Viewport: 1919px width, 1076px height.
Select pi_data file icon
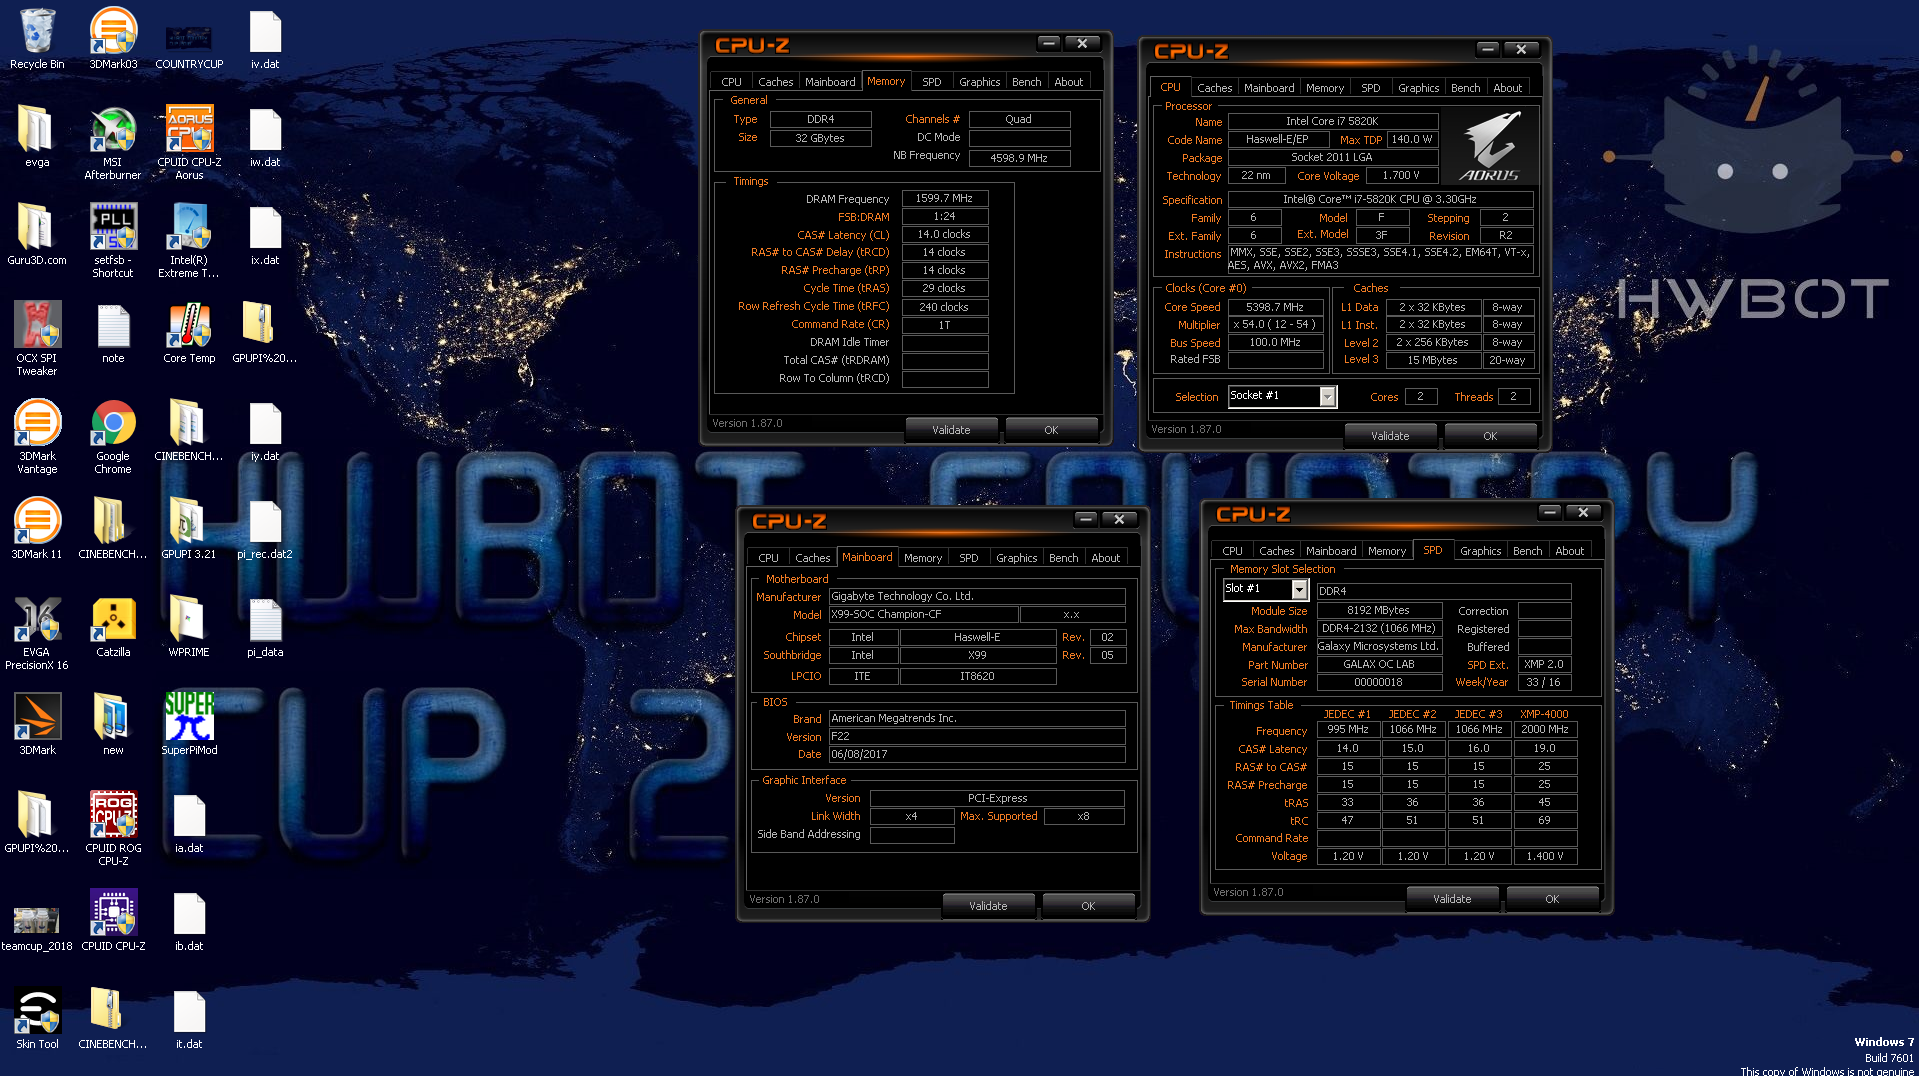click(265, 627)
